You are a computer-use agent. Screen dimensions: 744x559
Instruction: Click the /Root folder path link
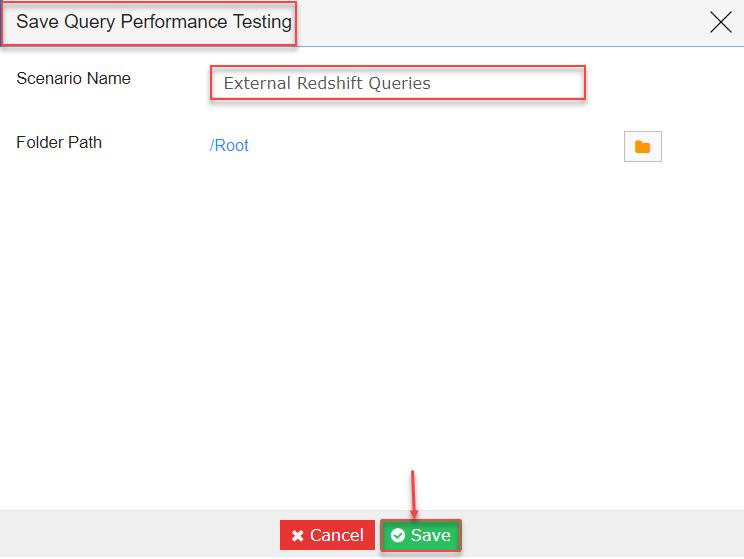coord(229,145)
